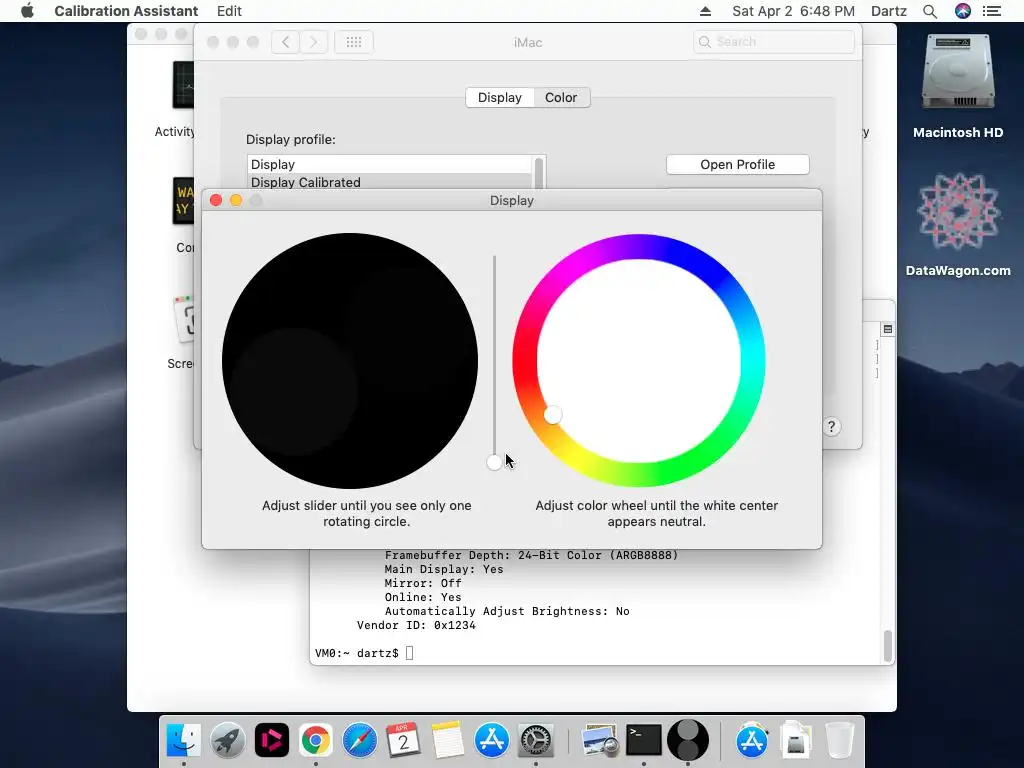Go back in iMac preferences window
Screen dimensions: 1024x768
(285, 42)
